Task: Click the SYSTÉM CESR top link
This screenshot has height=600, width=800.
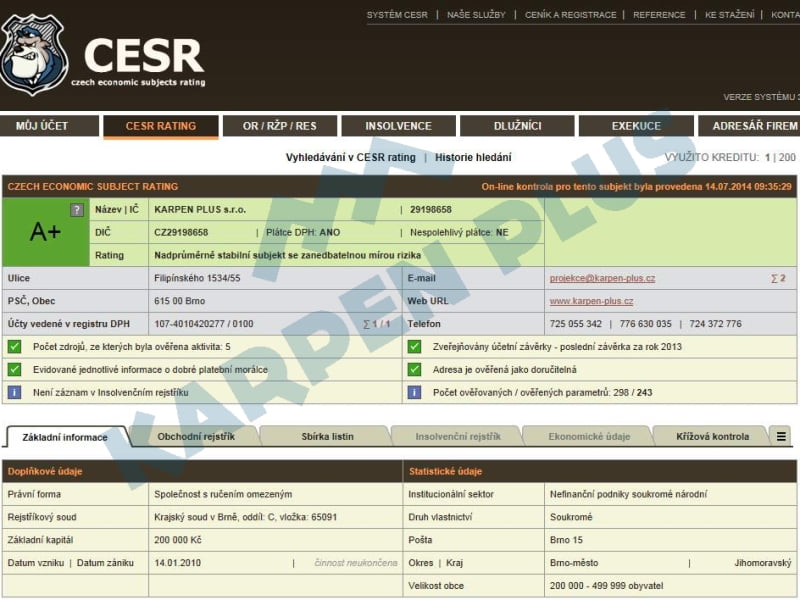Action: click(x=397, y=15)
